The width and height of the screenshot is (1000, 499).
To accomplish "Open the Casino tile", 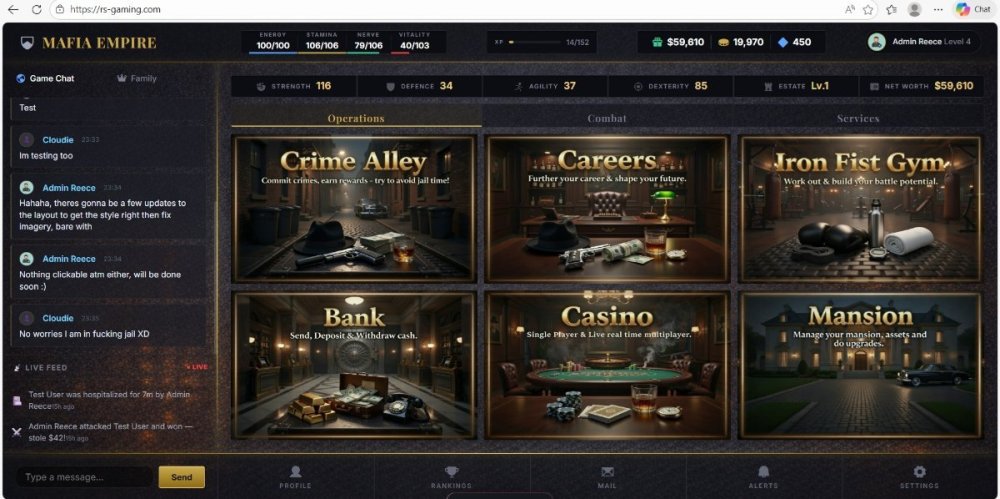I will coord(607,365).
